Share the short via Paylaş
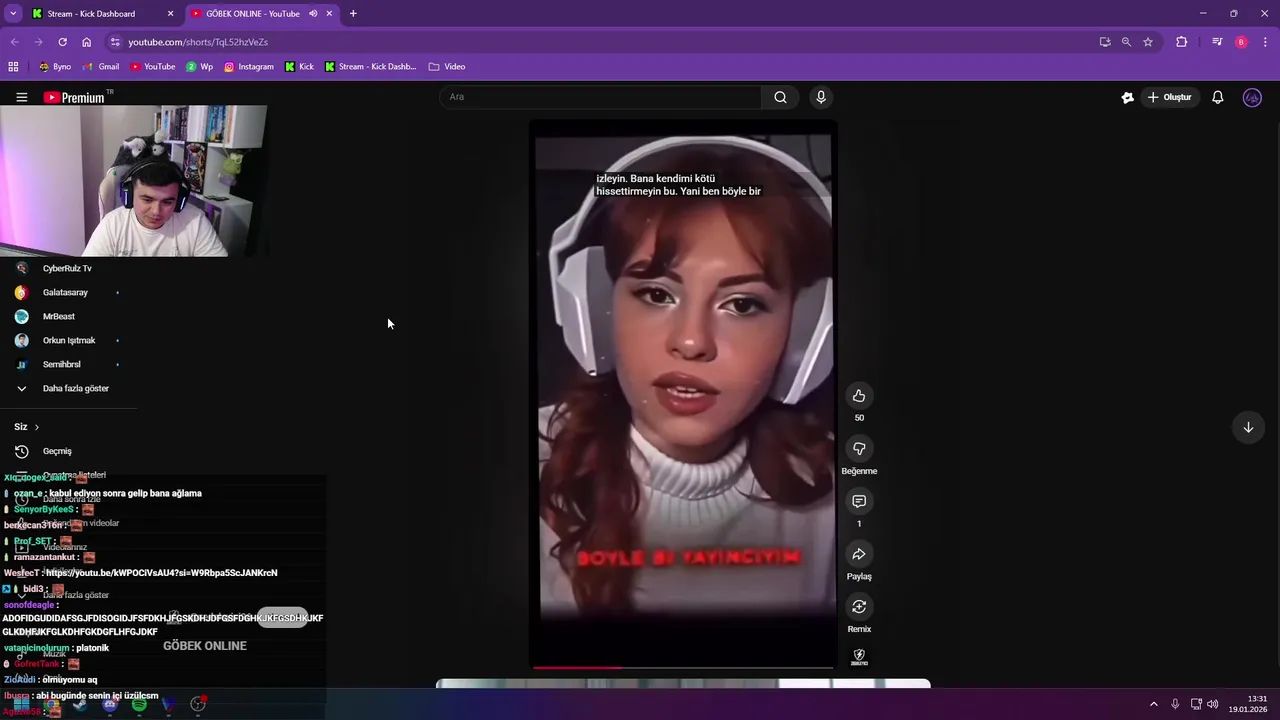1280x720 pixels. (x=858, y=554)
